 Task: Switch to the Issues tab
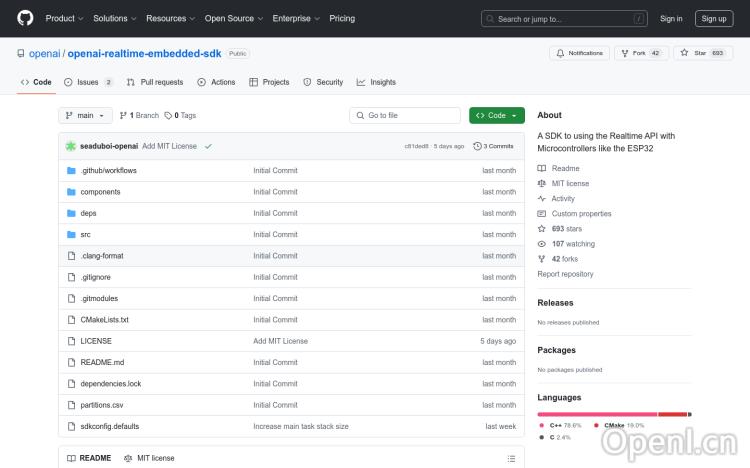coord(88,82)
